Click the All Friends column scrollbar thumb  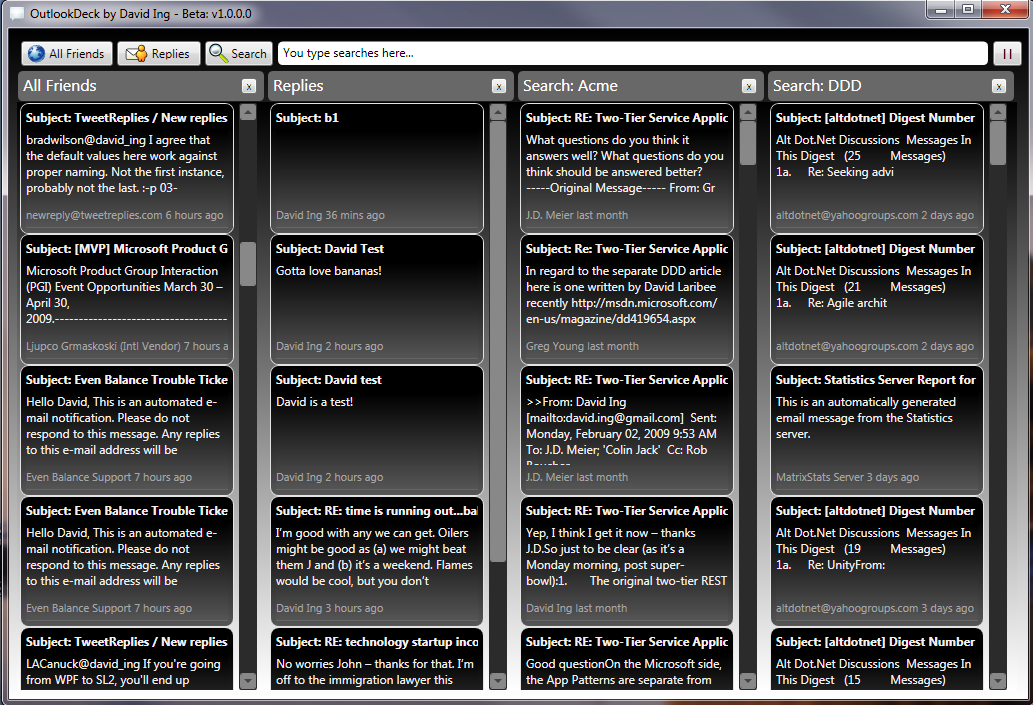[248, 264]
